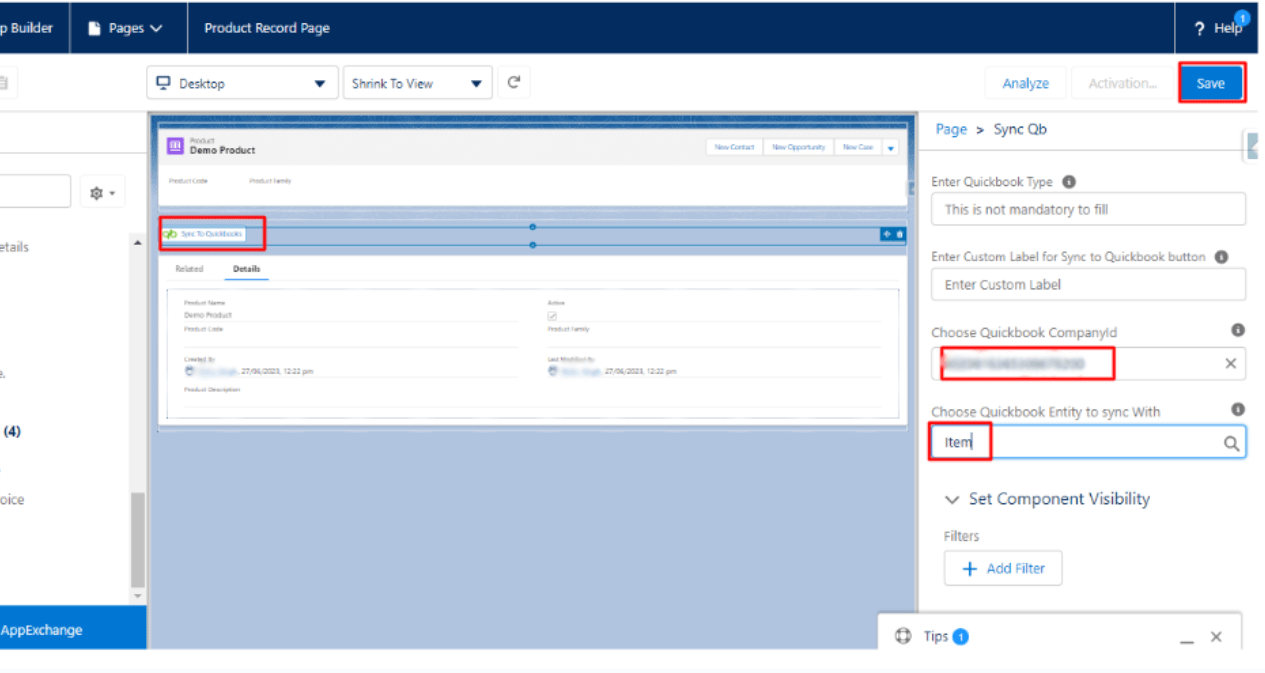The width and height of the screenshot is (1265, 673).
Task: Click the Analyze button
Action: point(1026,83)
